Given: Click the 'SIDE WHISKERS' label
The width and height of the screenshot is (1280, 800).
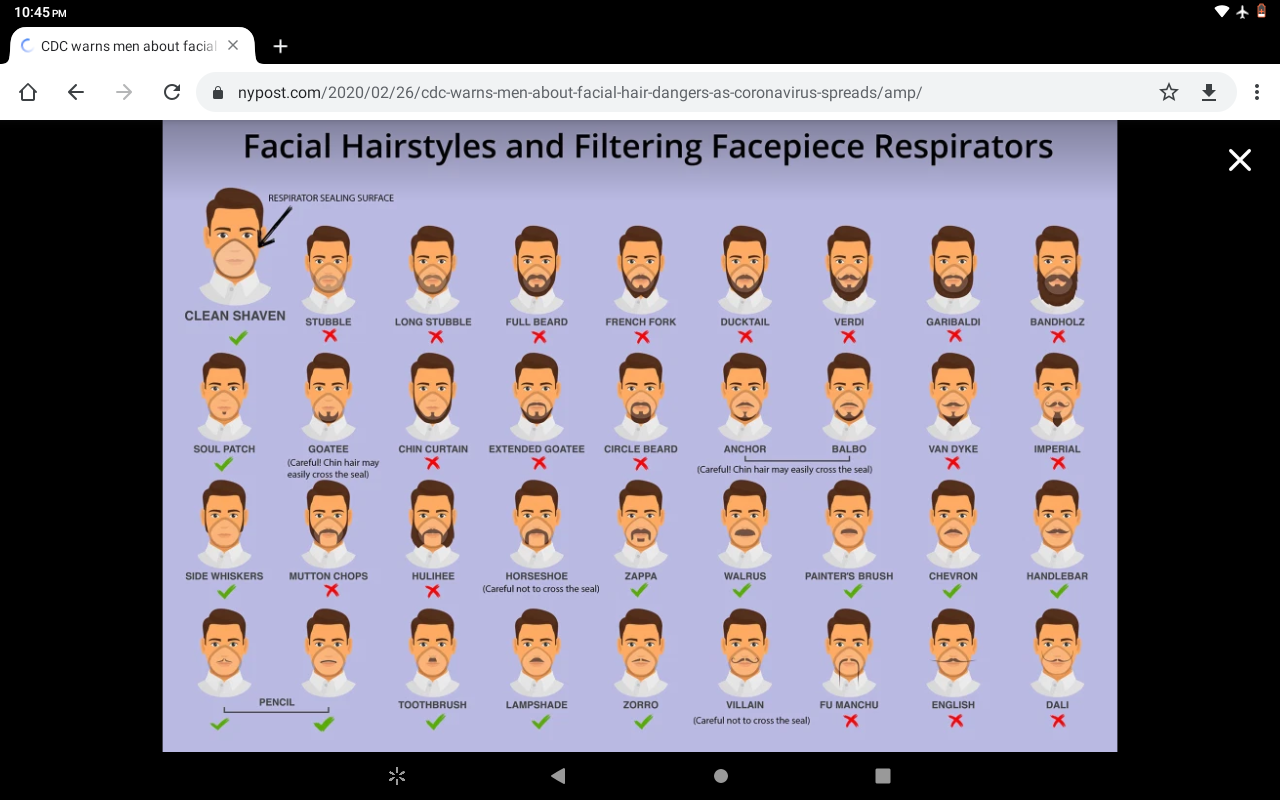Looking at the screenshot, I should click(224, 576).
